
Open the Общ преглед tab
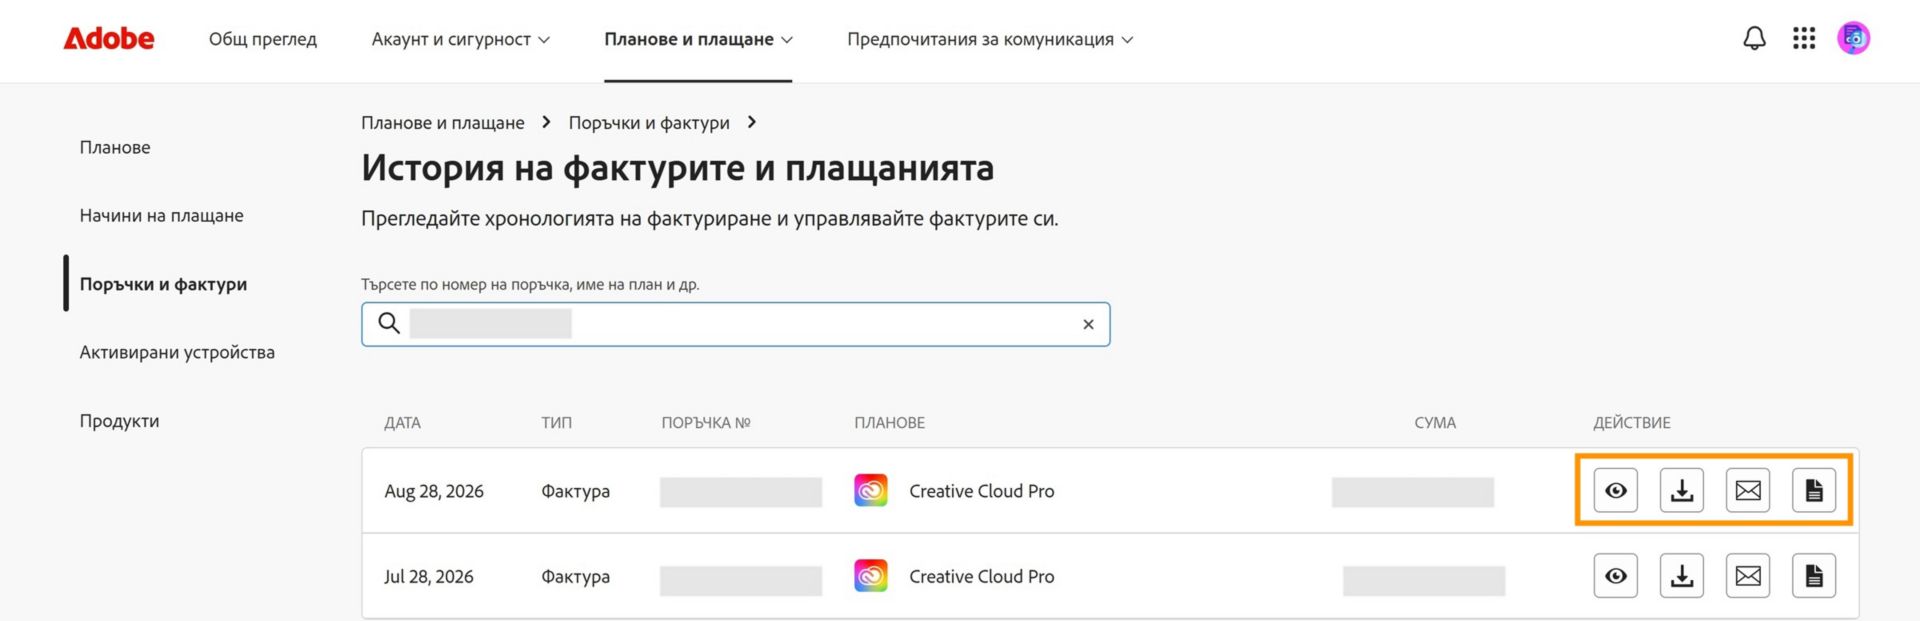[x=263, y=39]
